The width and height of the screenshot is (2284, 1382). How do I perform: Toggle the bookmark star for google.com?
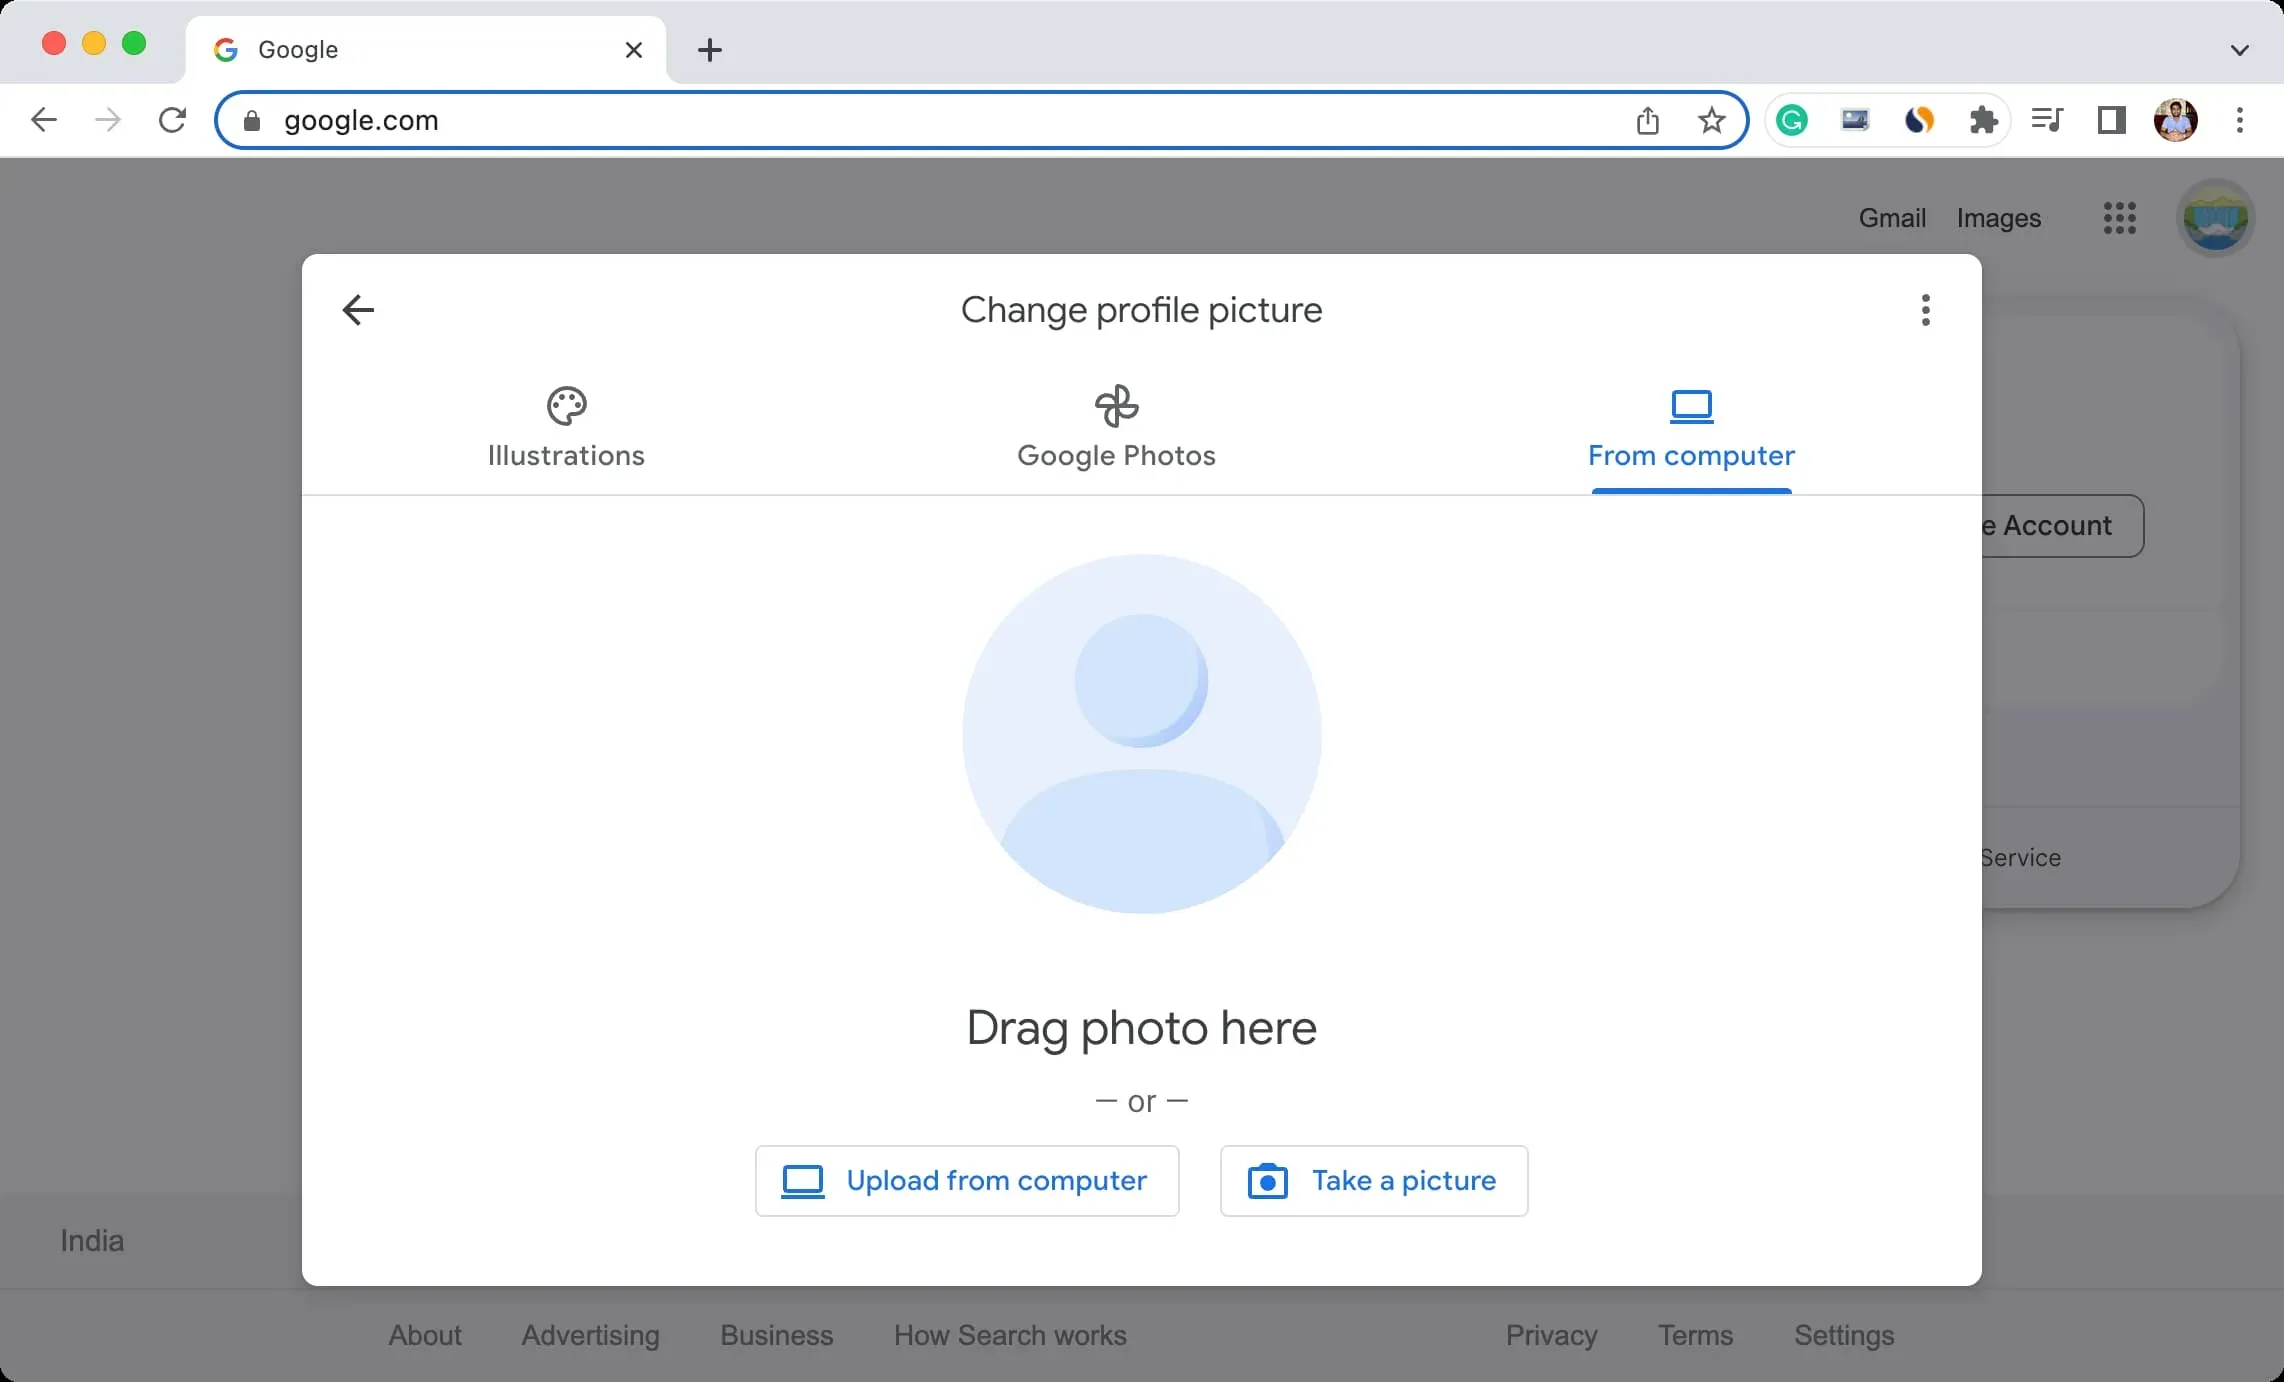[x=1711, y=119]
